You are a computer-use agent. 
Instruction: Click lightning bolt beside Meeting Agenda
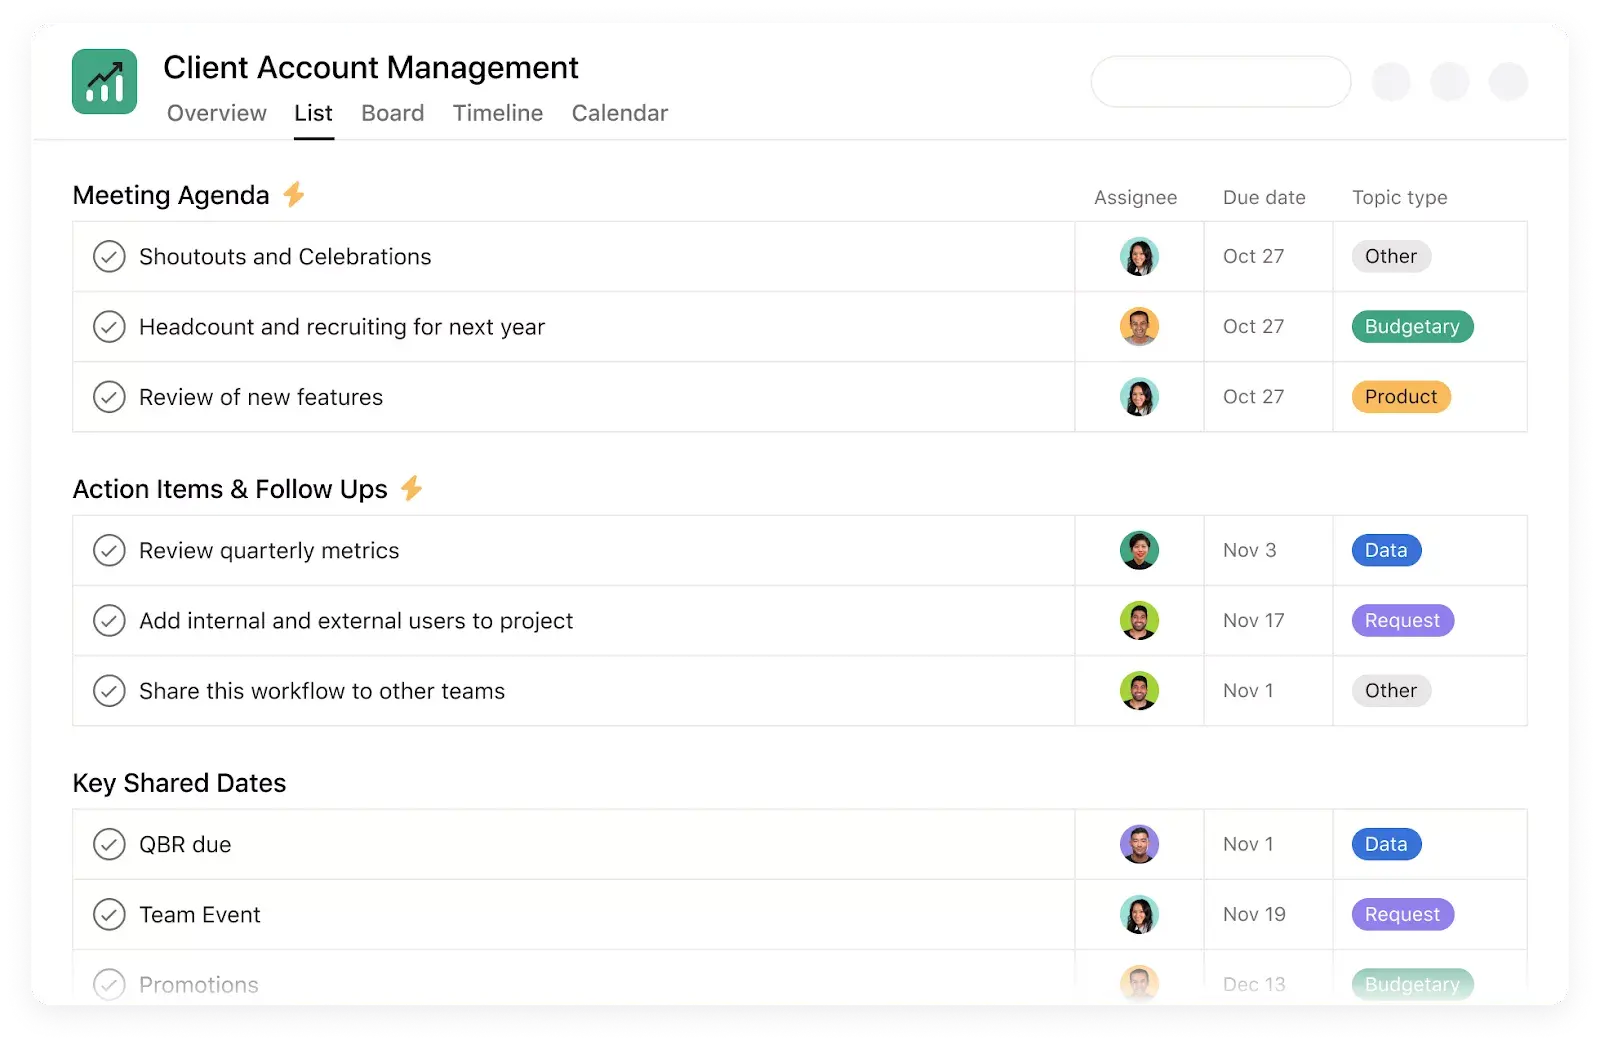(x=293, y=194)
